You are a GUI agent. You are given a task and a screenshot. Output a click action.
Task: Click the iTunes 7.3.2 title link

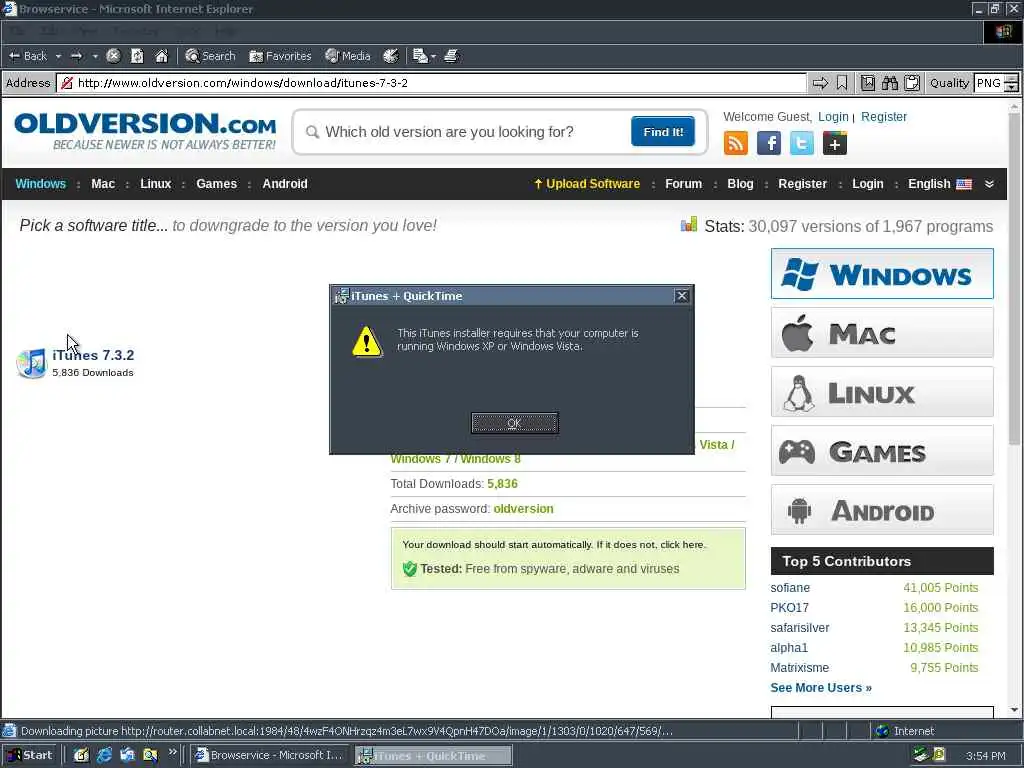point(93,355)
